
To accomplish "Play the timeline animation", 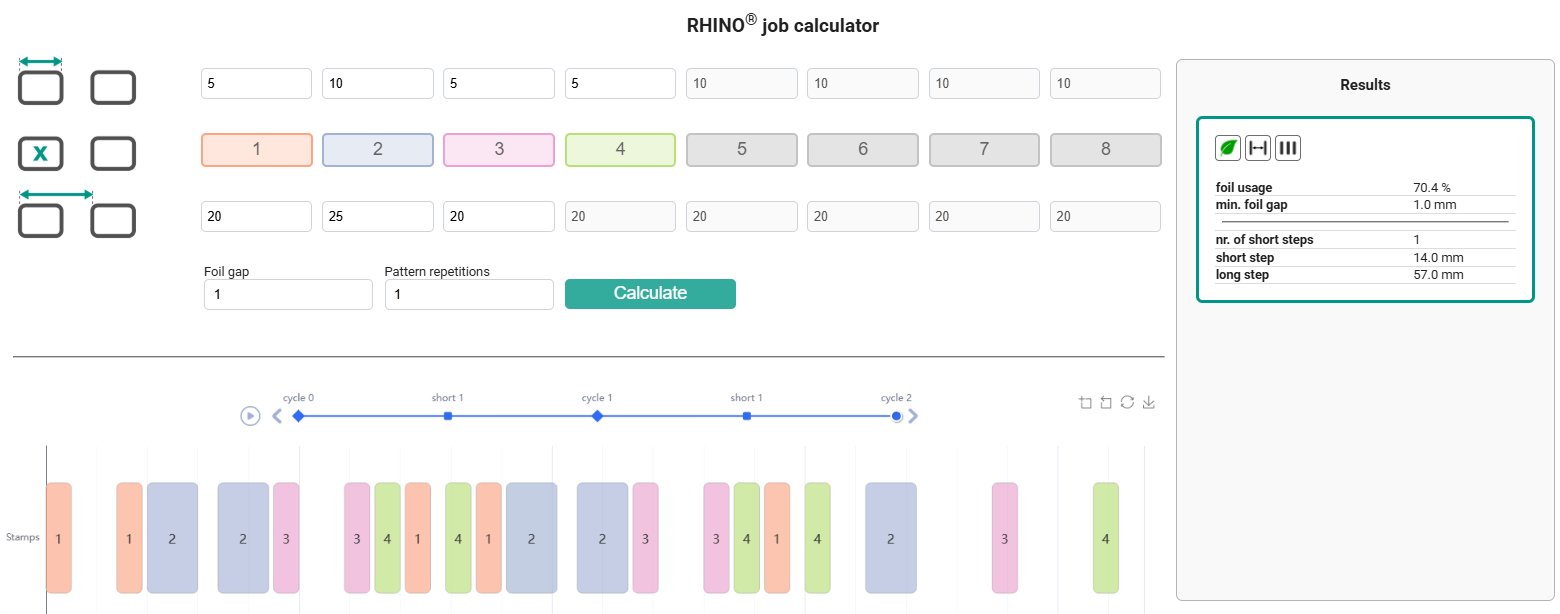I will coord(250,415).
